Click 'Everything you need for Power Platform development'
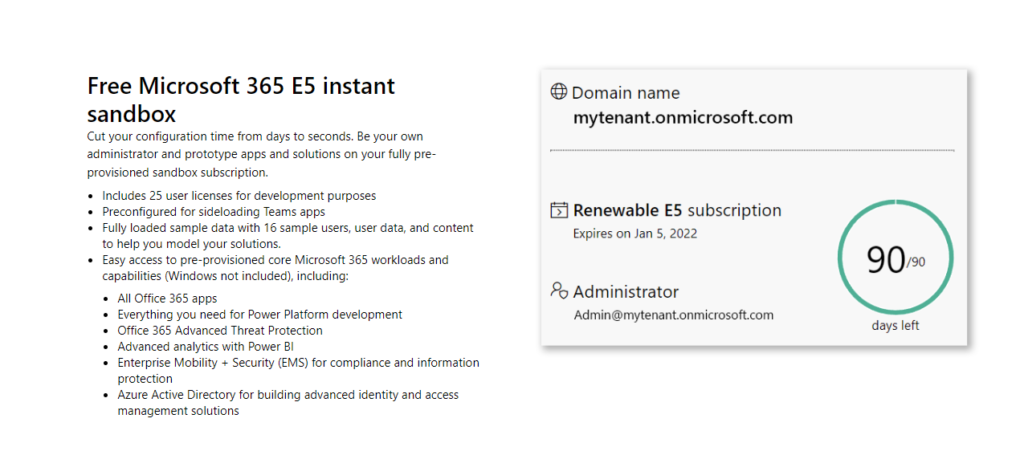 point(260,315)
